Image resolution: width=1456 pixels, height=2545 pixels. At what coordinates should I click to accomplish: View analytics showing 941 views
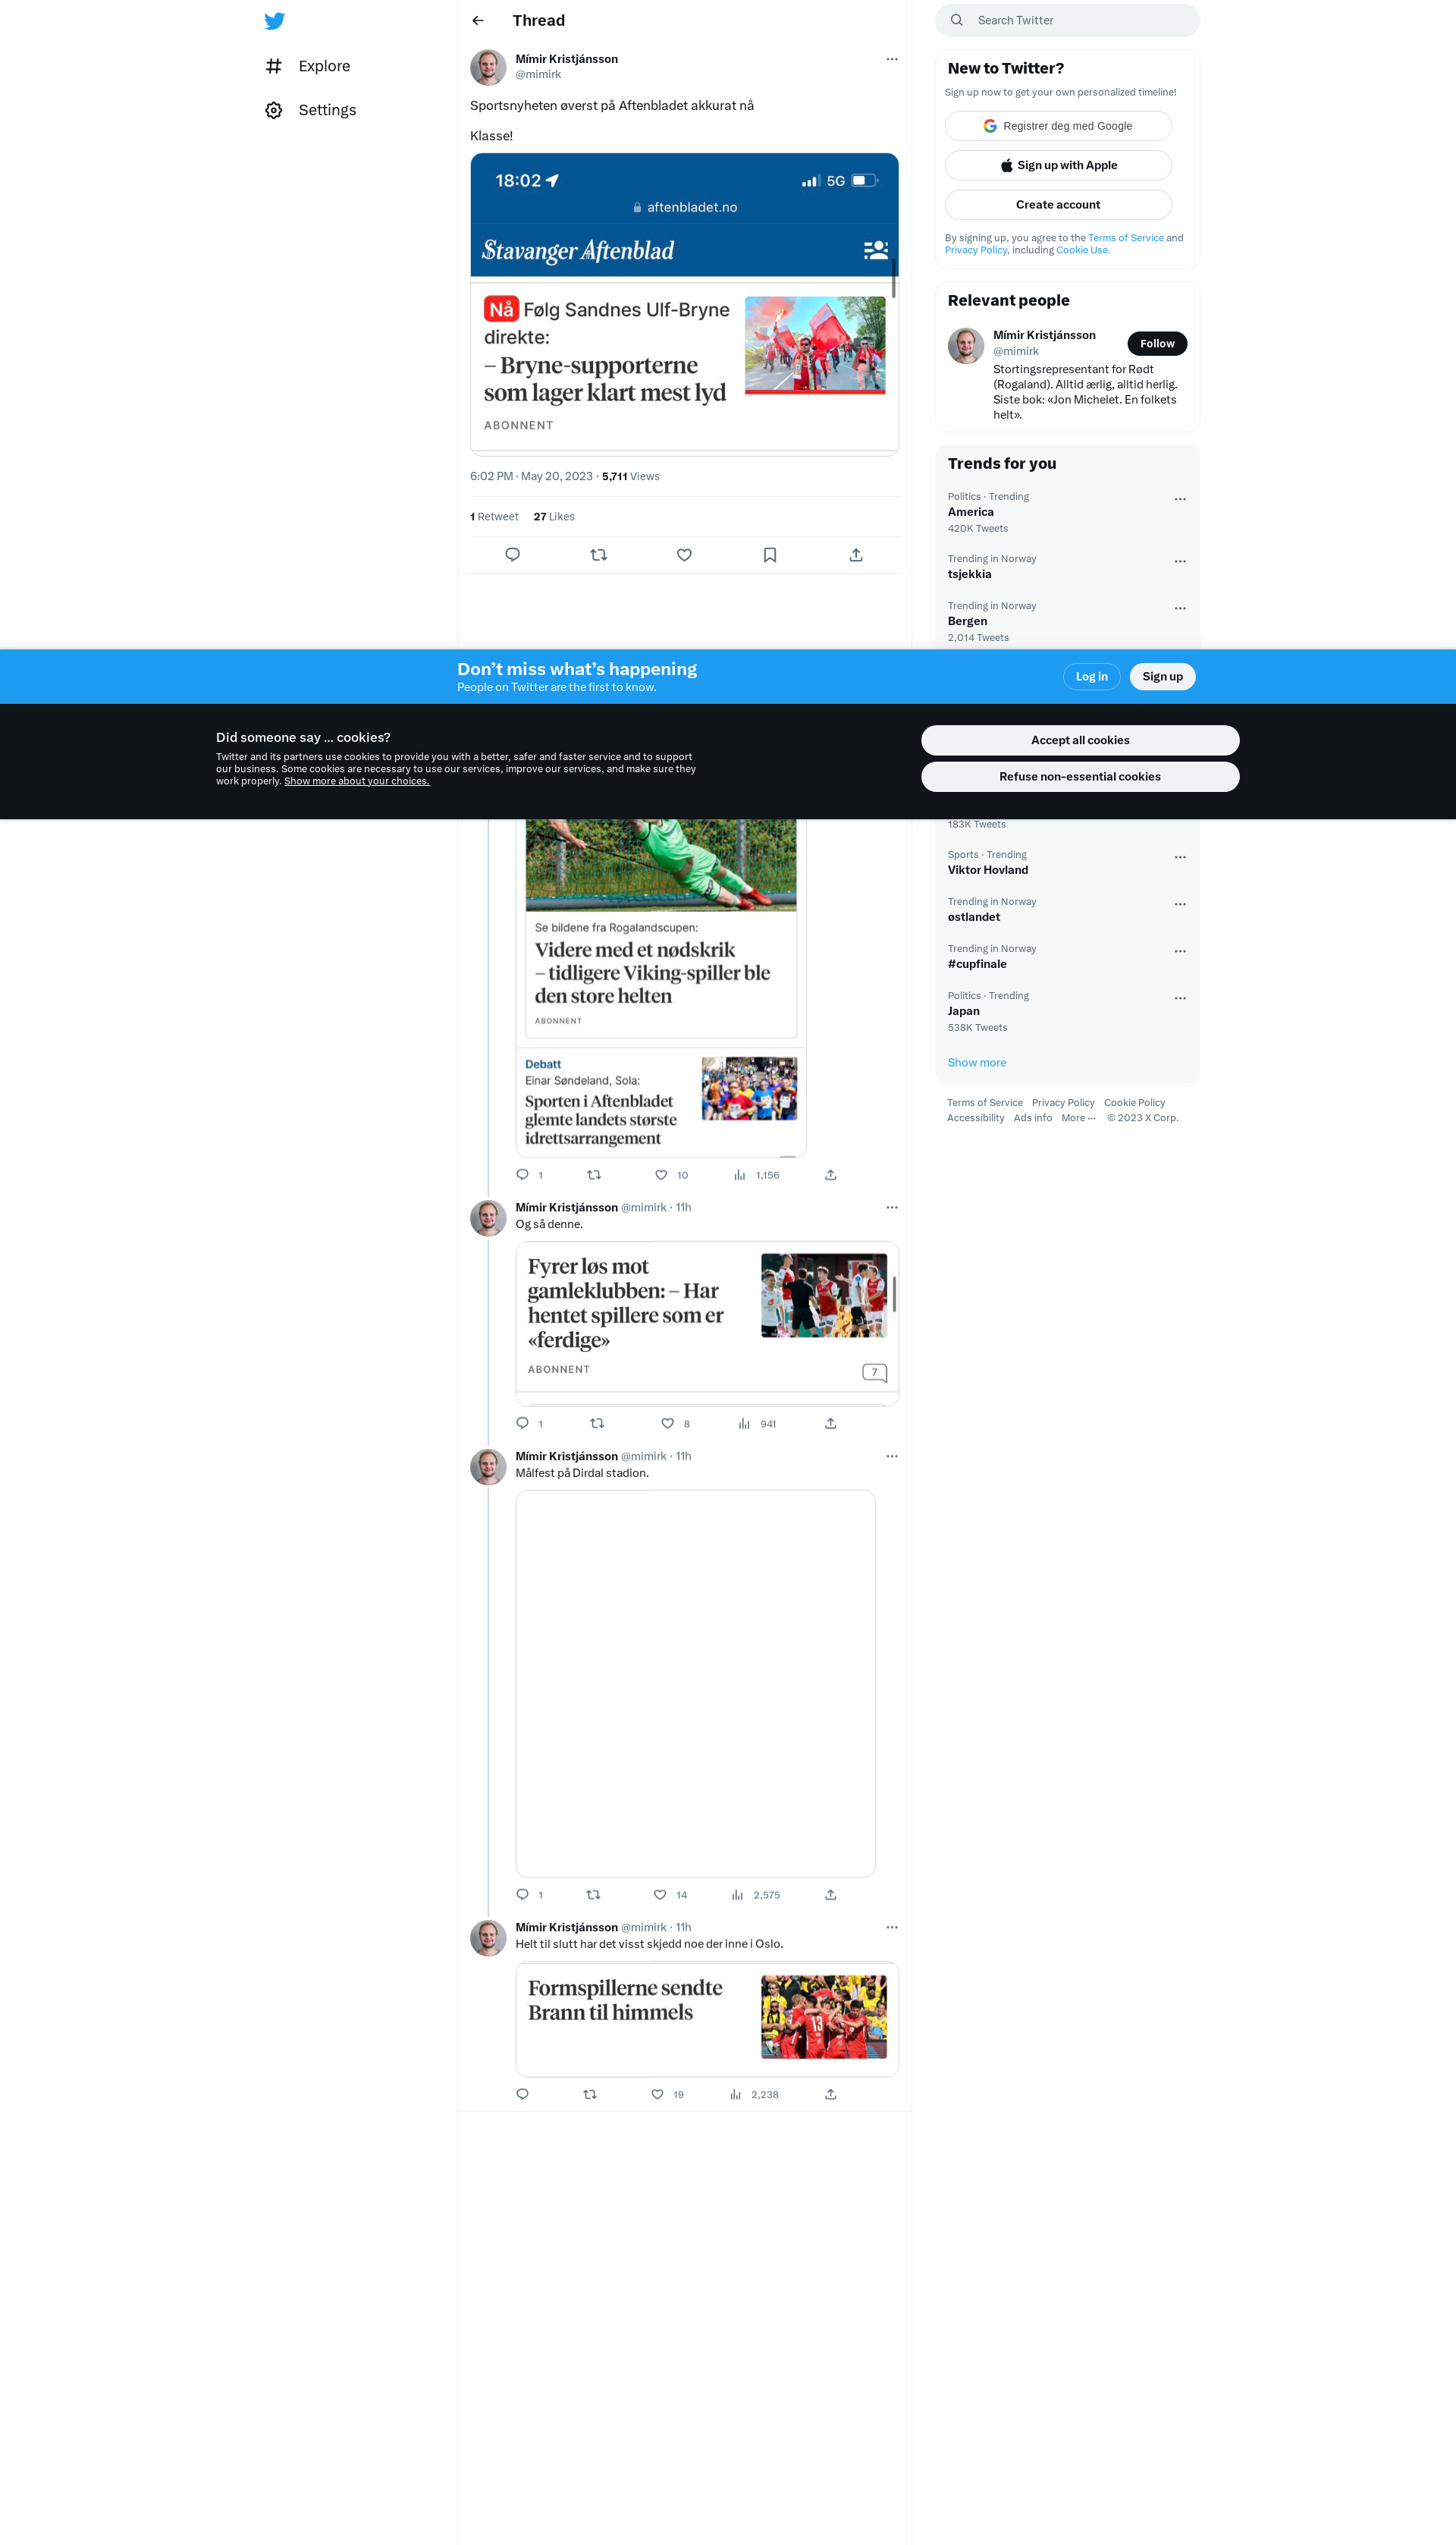[x=757, y=1423]
